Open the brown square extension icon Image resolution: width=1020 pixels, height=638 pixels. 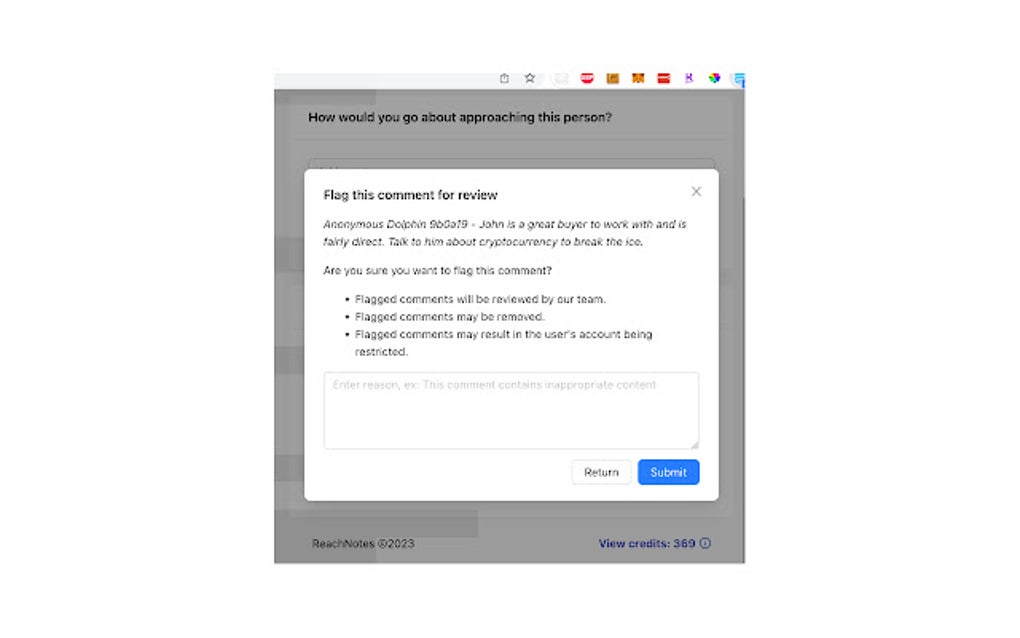612,78
